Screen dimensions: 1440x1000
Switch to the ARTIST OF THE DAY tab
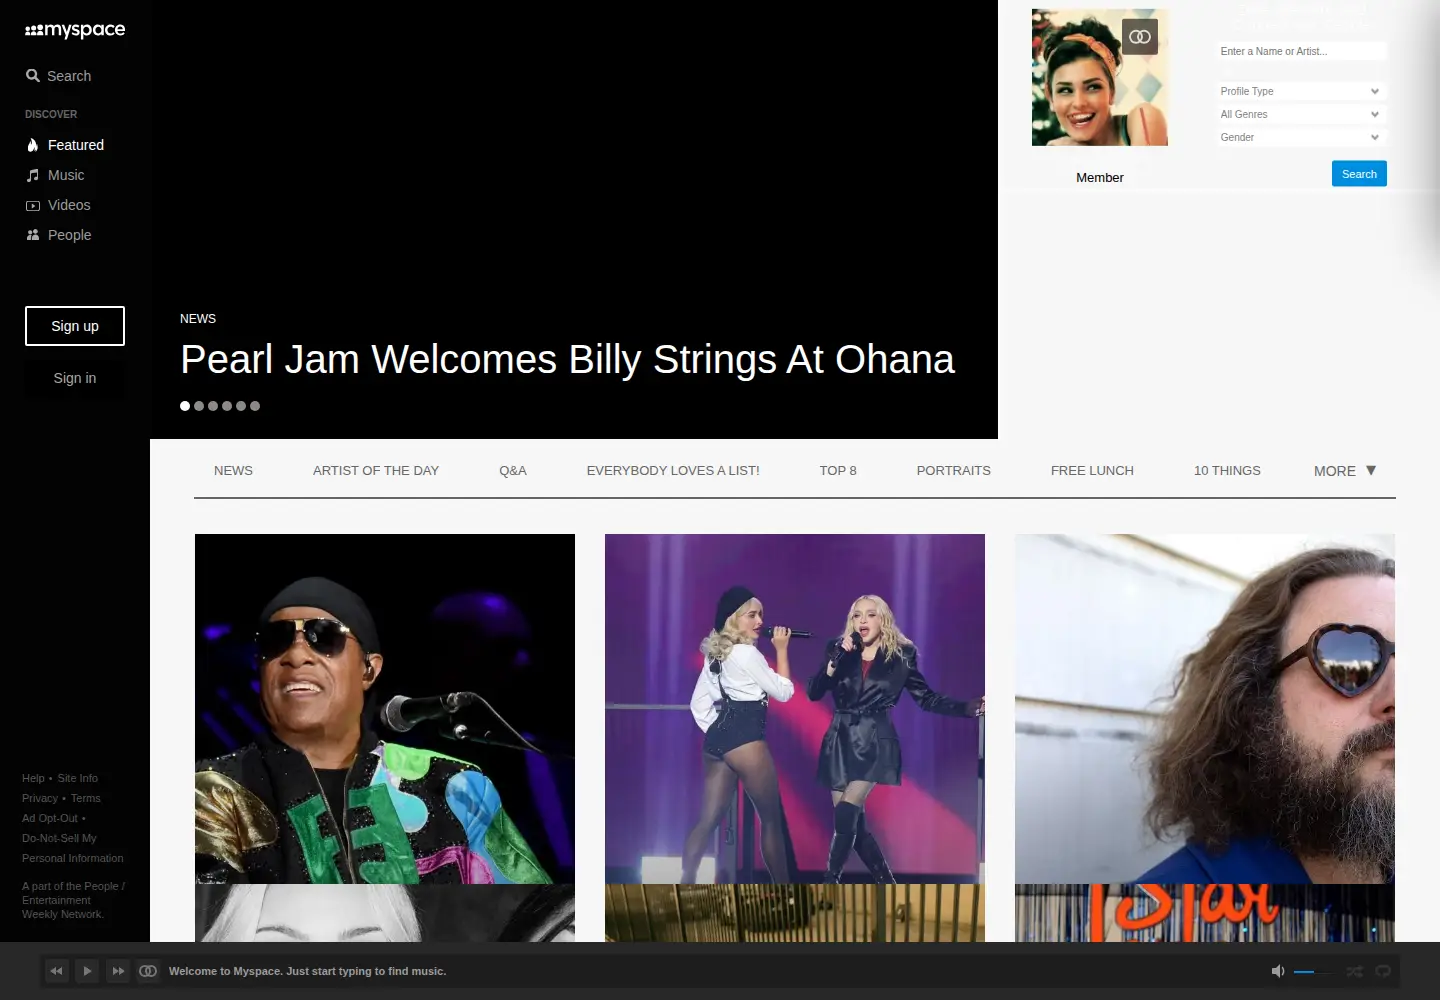(x=376, y=471)
